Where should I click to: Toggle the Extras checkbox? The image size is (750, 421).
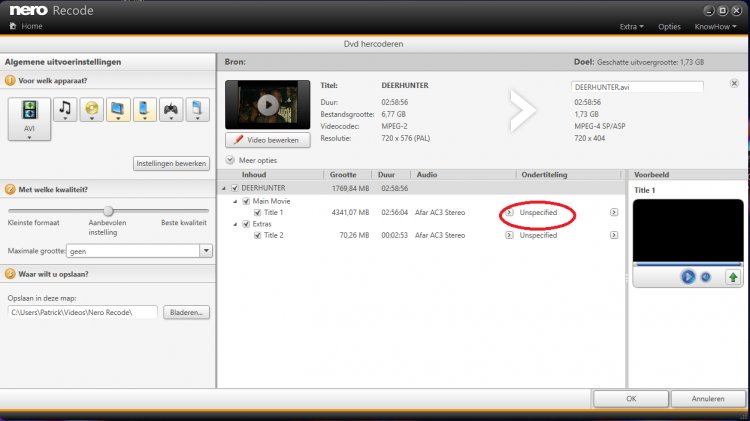click(246, 224)
